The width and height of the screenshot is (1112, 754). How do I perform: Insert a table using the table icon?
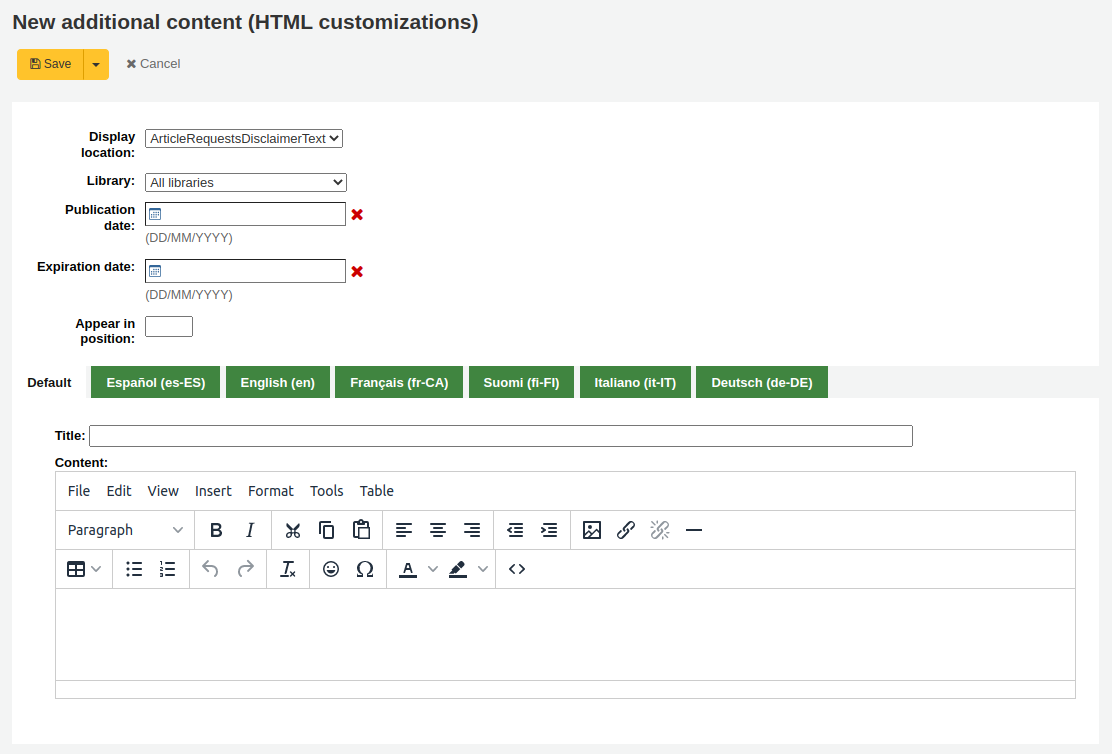pos(76,569)
